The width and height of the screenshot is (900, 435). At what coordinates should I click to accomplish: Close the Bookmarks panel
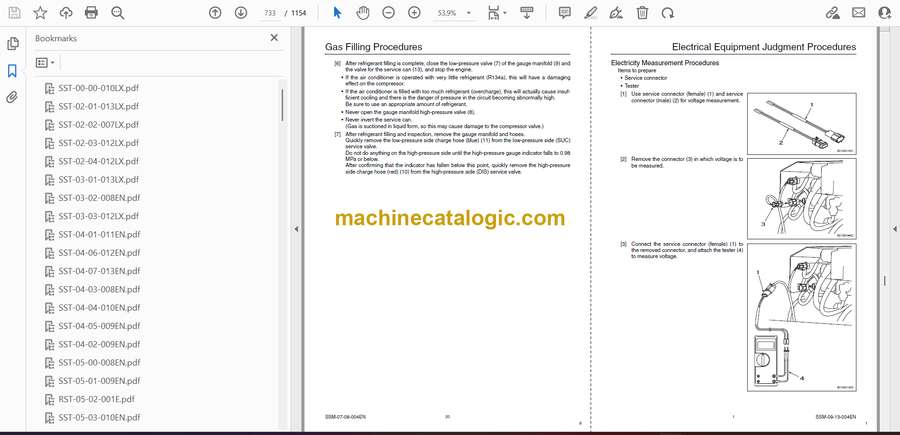[274, 38]
